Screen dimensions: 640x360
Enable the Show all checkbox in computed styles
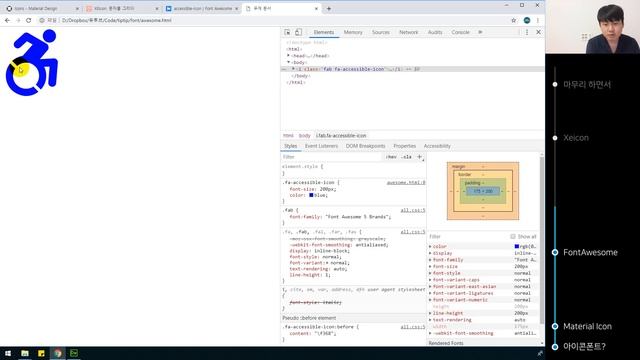[513, 237]
